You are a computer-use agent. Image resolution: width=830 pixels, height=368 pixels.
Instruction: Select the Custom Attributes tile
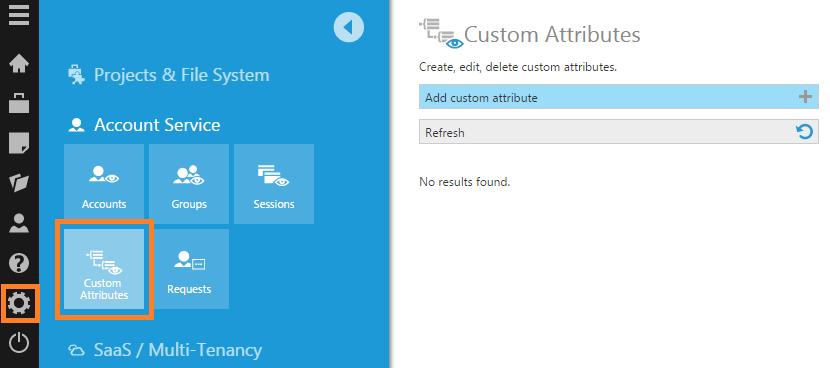[104, 269]
